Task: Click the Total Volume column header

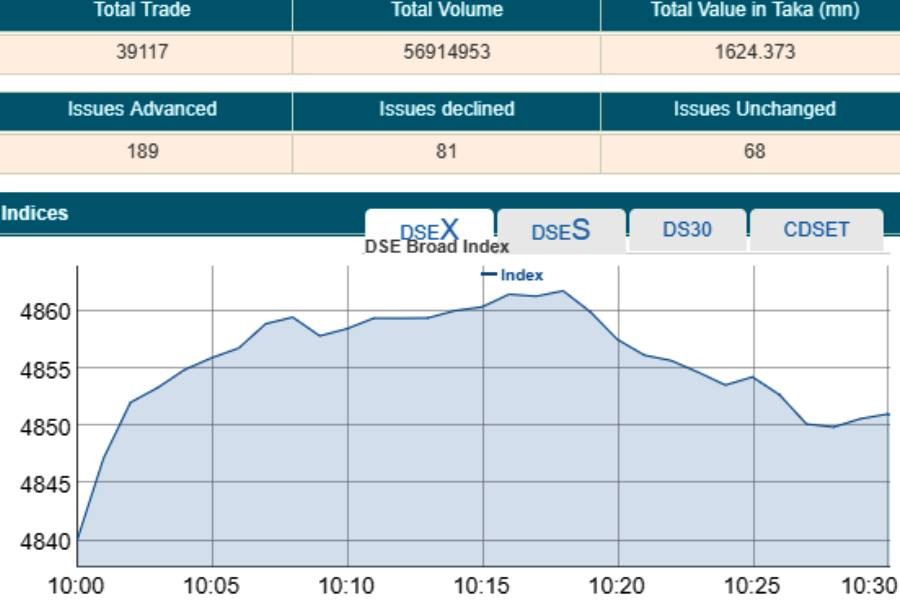Action: (446, 10)
